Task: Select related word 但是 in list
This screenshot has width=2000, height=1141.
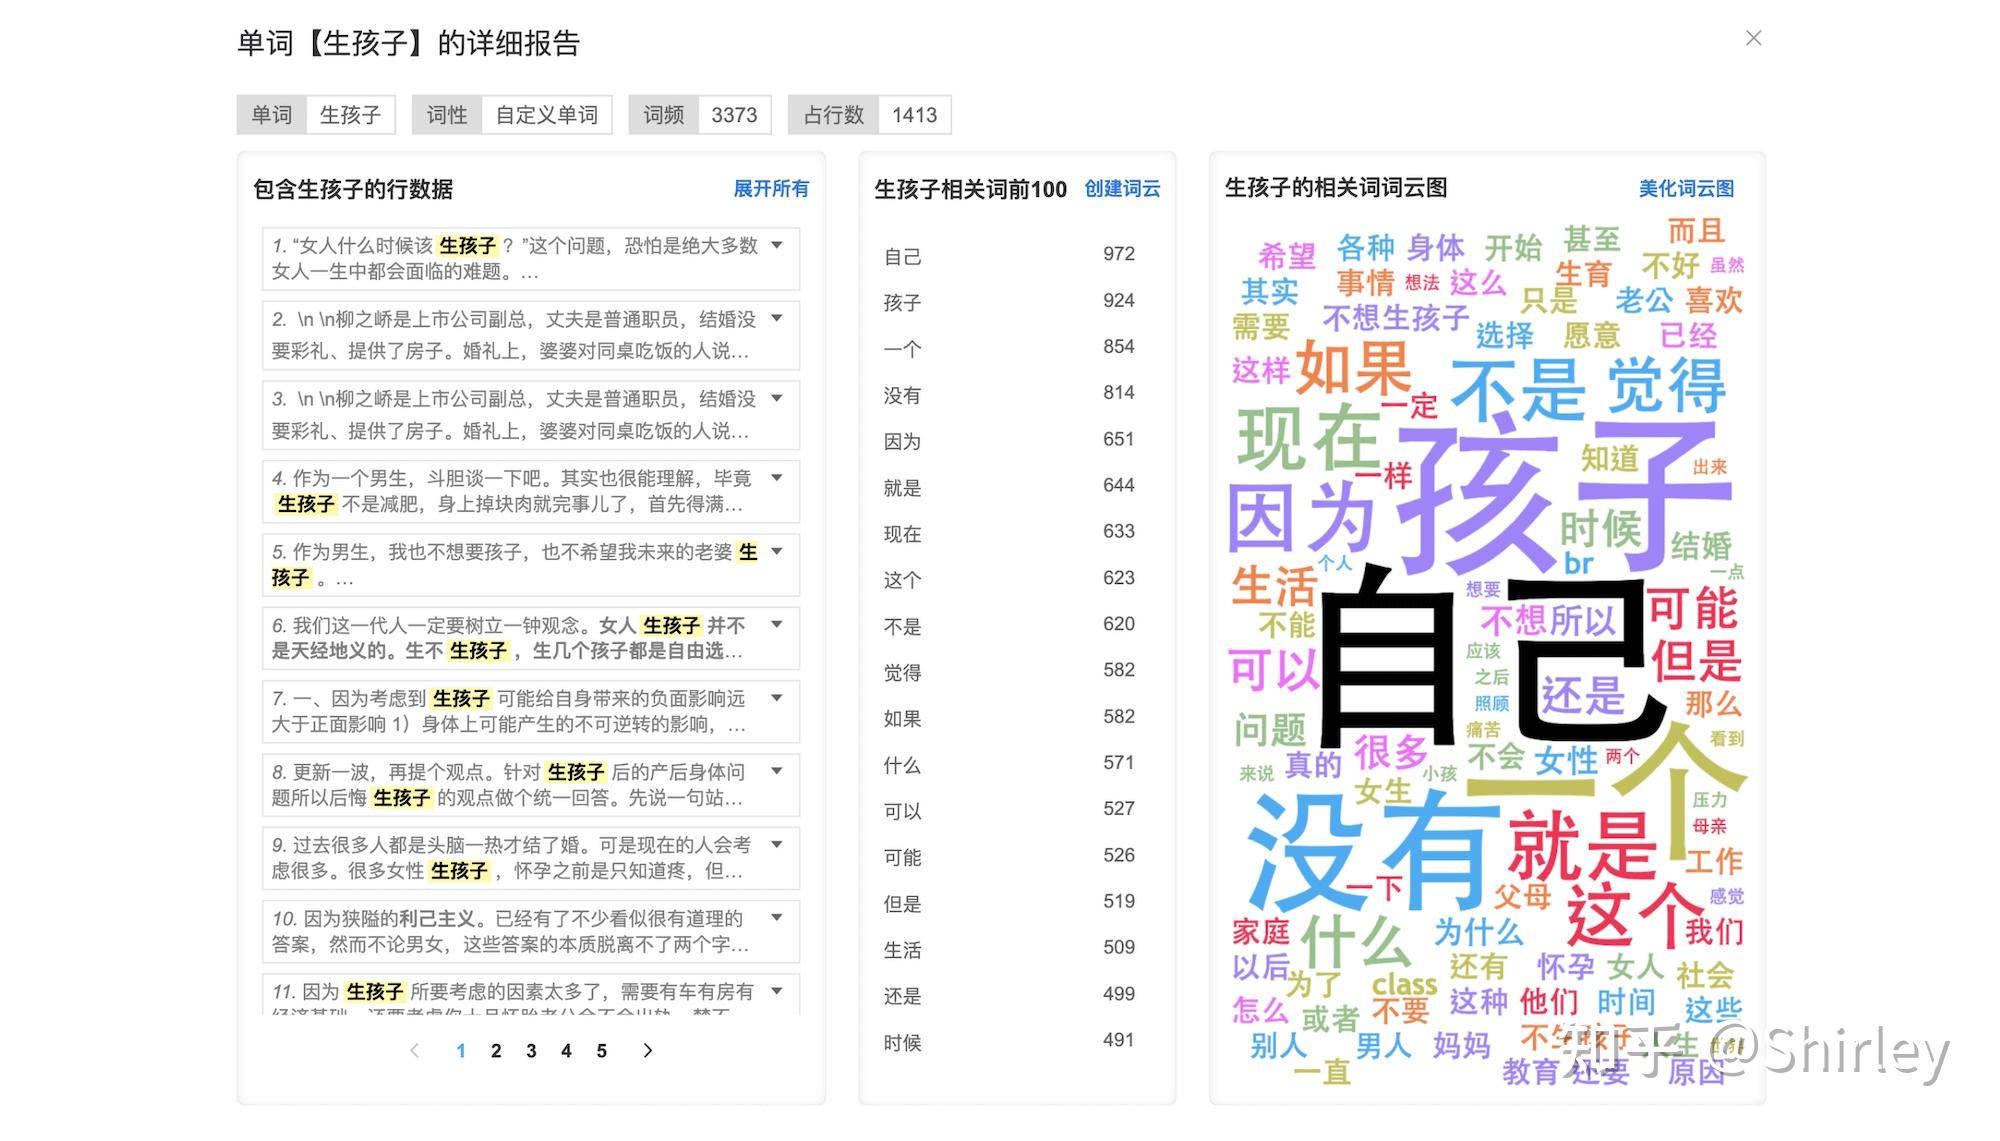Action: (902, 904)
